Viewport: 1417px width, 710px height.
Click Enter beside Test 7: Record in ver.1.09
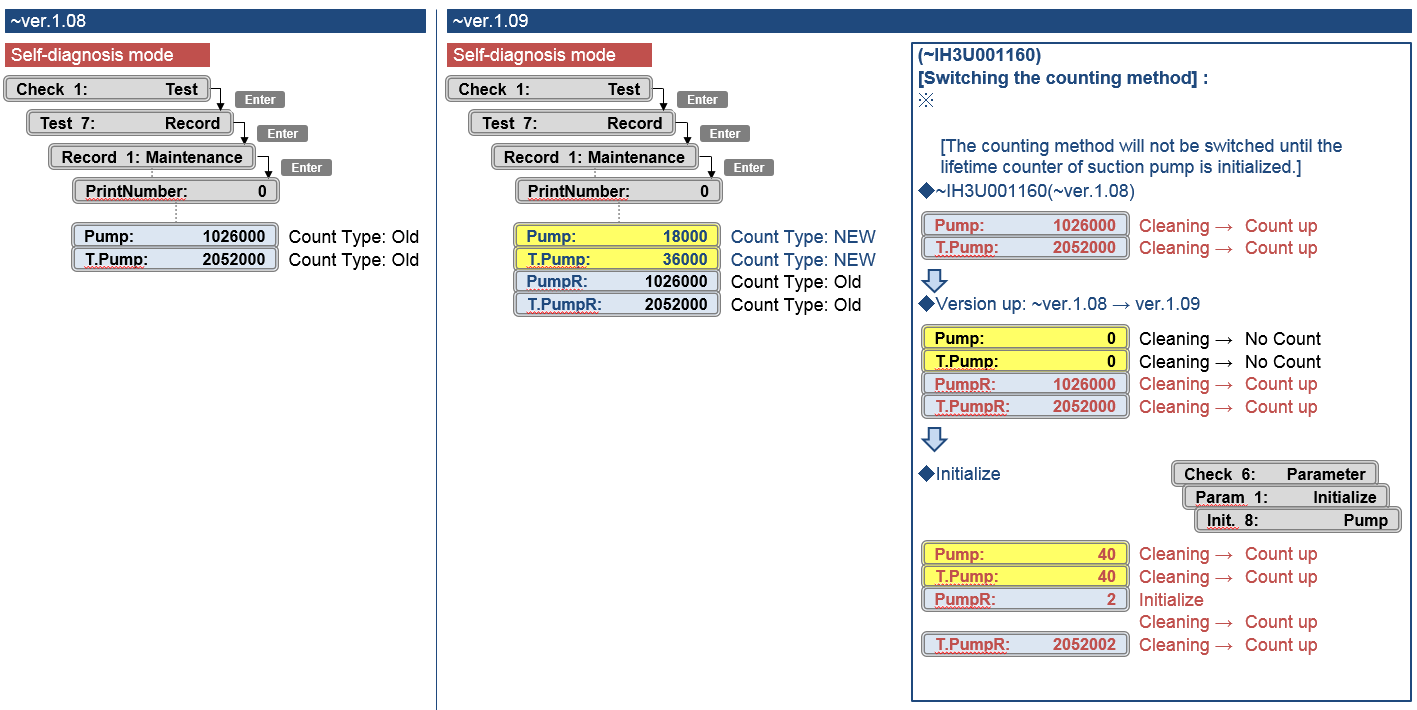[x=725, y=133]
